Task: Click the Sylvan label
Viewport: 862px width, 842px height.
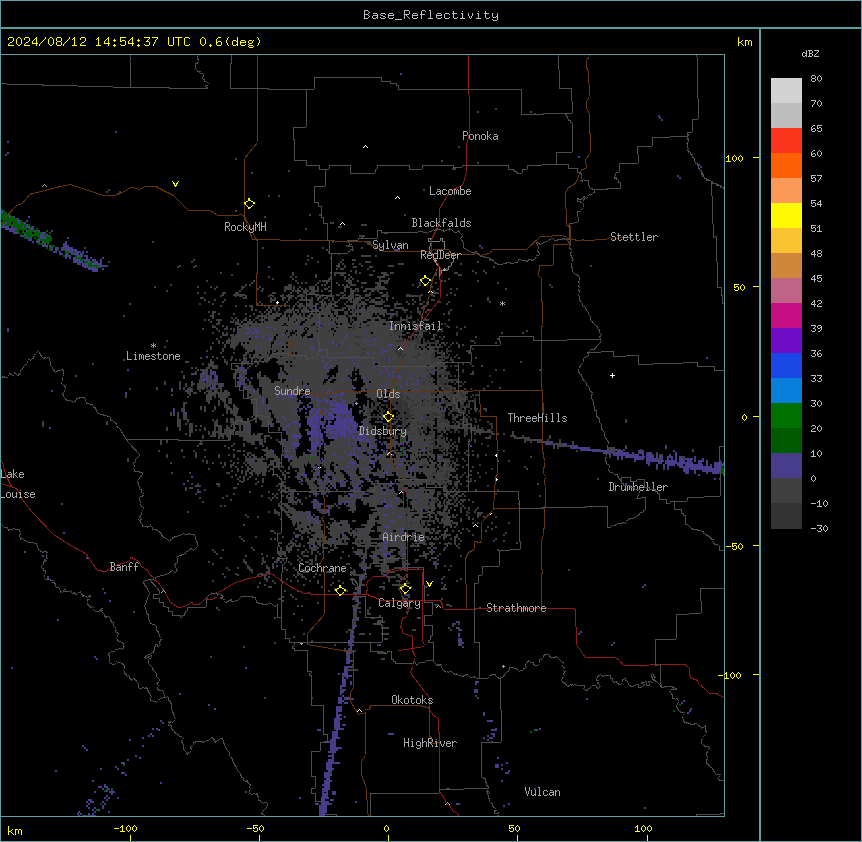Action: pyautogui.click(x=390, y=245)
